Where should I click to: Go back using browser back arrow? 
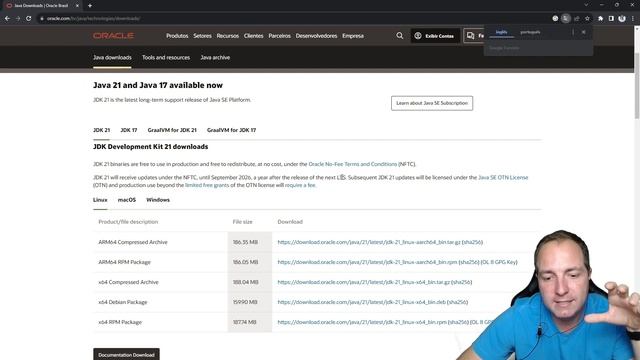click(7, 18)
